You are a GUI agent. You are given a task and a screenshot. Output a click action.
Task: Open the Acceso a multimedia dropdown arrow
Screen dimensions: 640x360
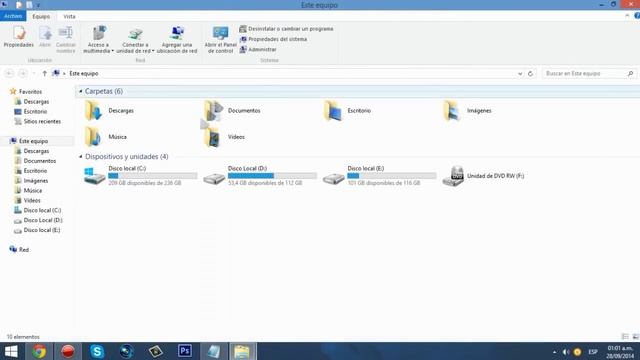point(113,51)
